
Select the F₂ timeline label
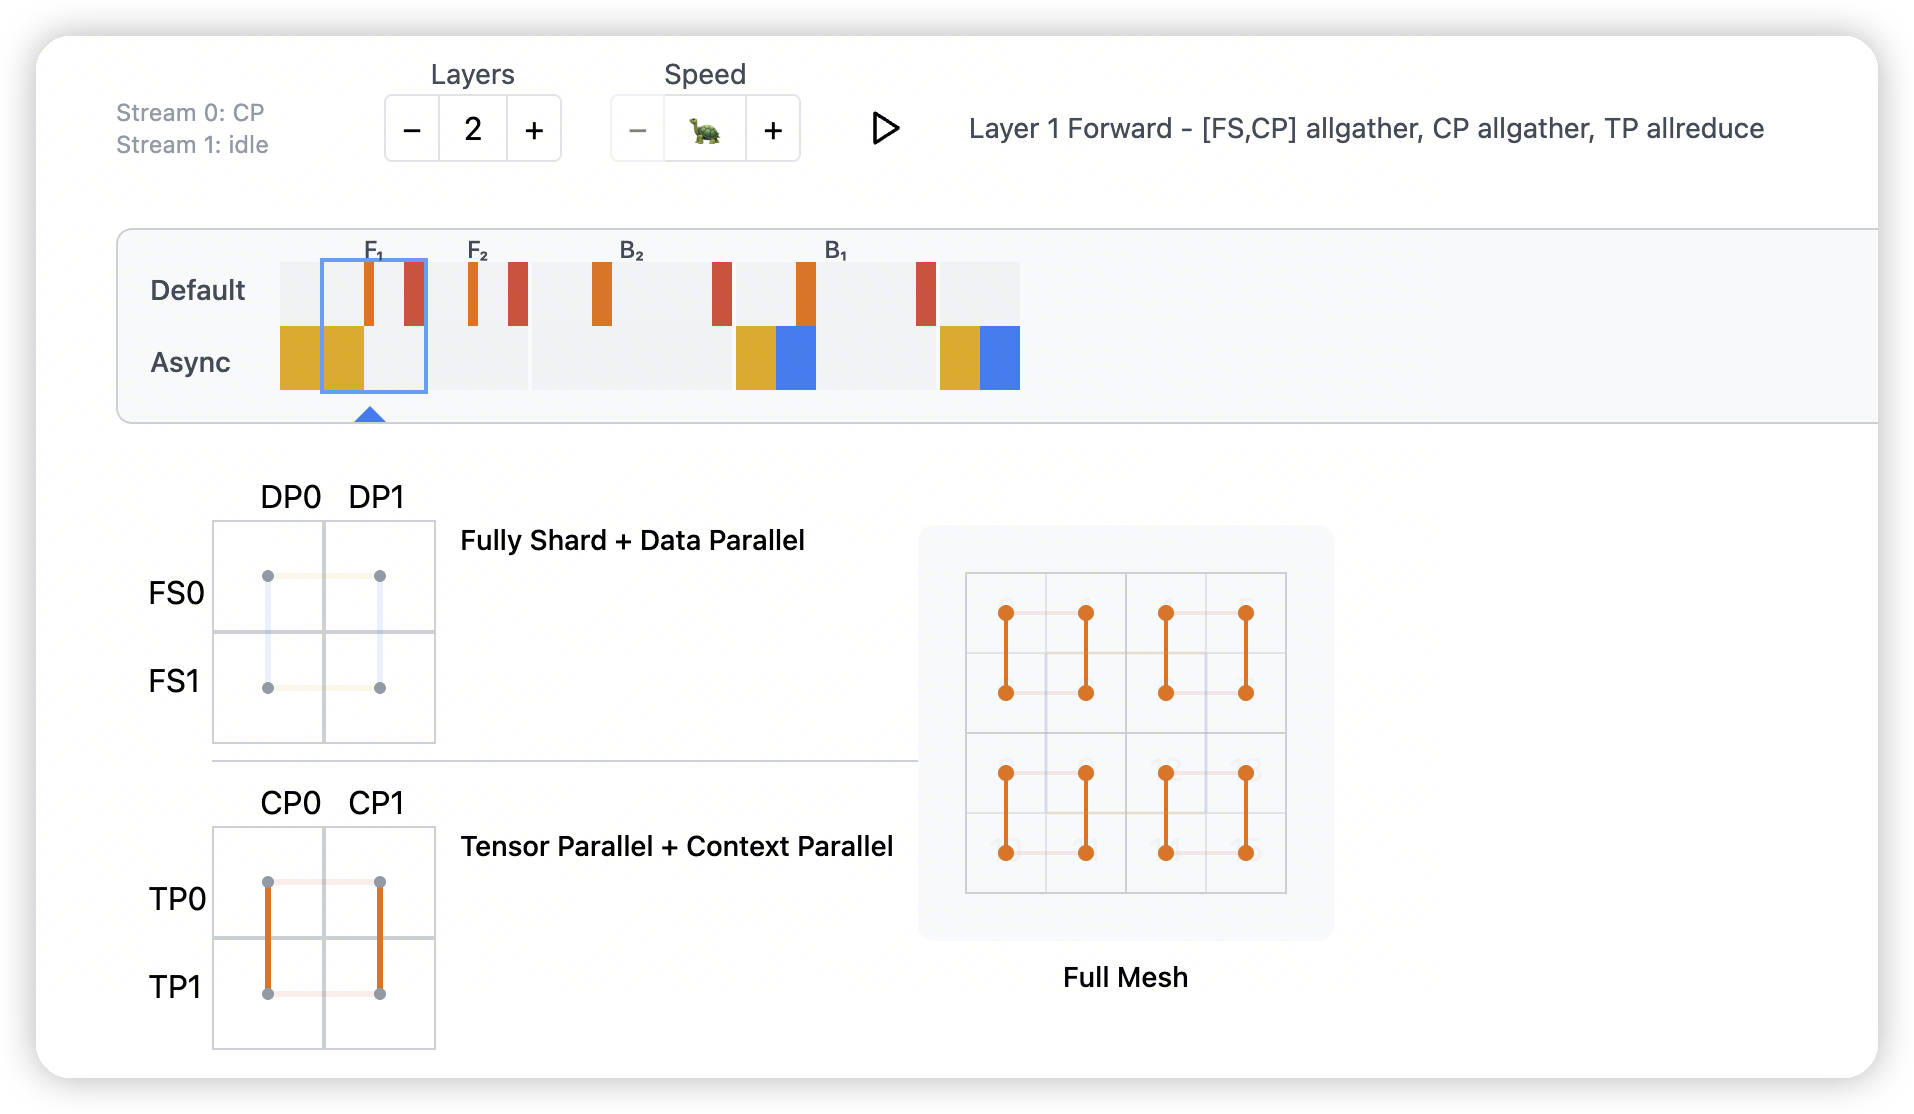click(477, 250)
